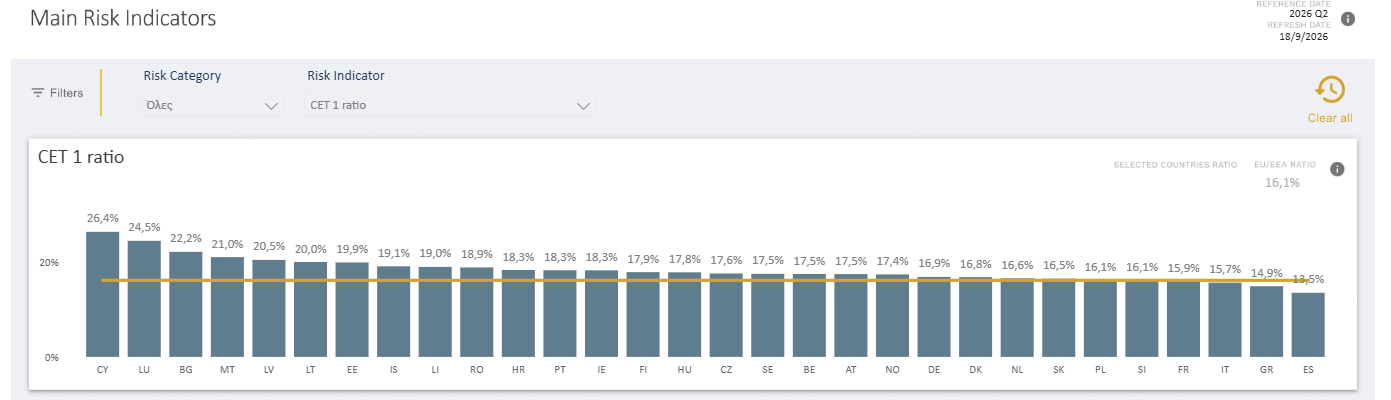Click the 18/9/2026 refresh date

pyautogui.click(x=1304, y=37)
